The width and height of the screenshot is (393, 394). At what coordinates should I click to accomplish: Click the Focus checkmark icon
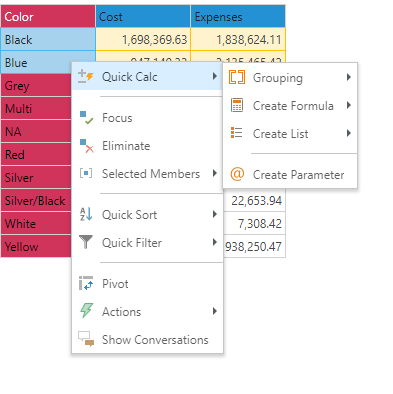click(x=86, y=118)
